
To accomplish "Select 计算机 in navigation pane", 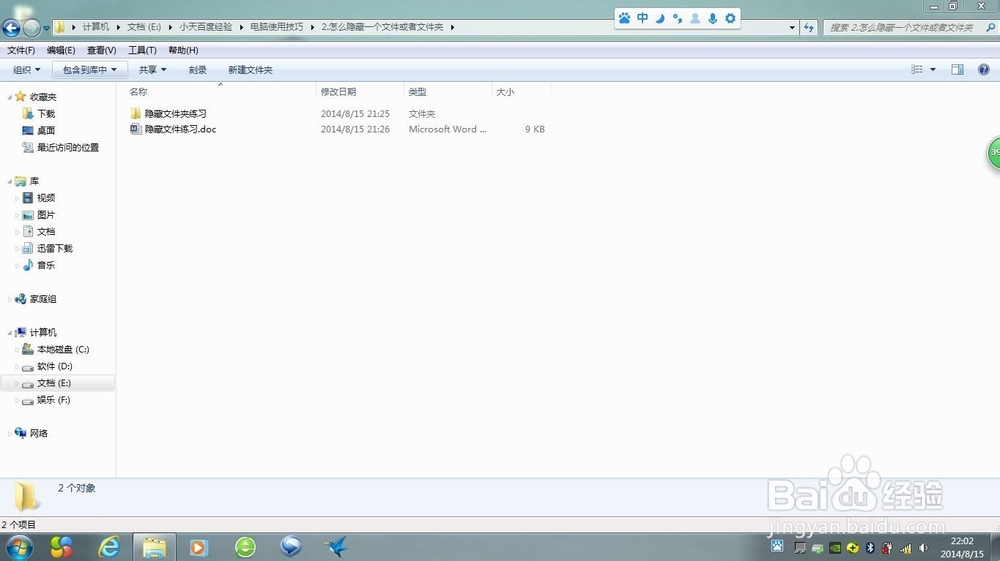I will click(43, 332).
